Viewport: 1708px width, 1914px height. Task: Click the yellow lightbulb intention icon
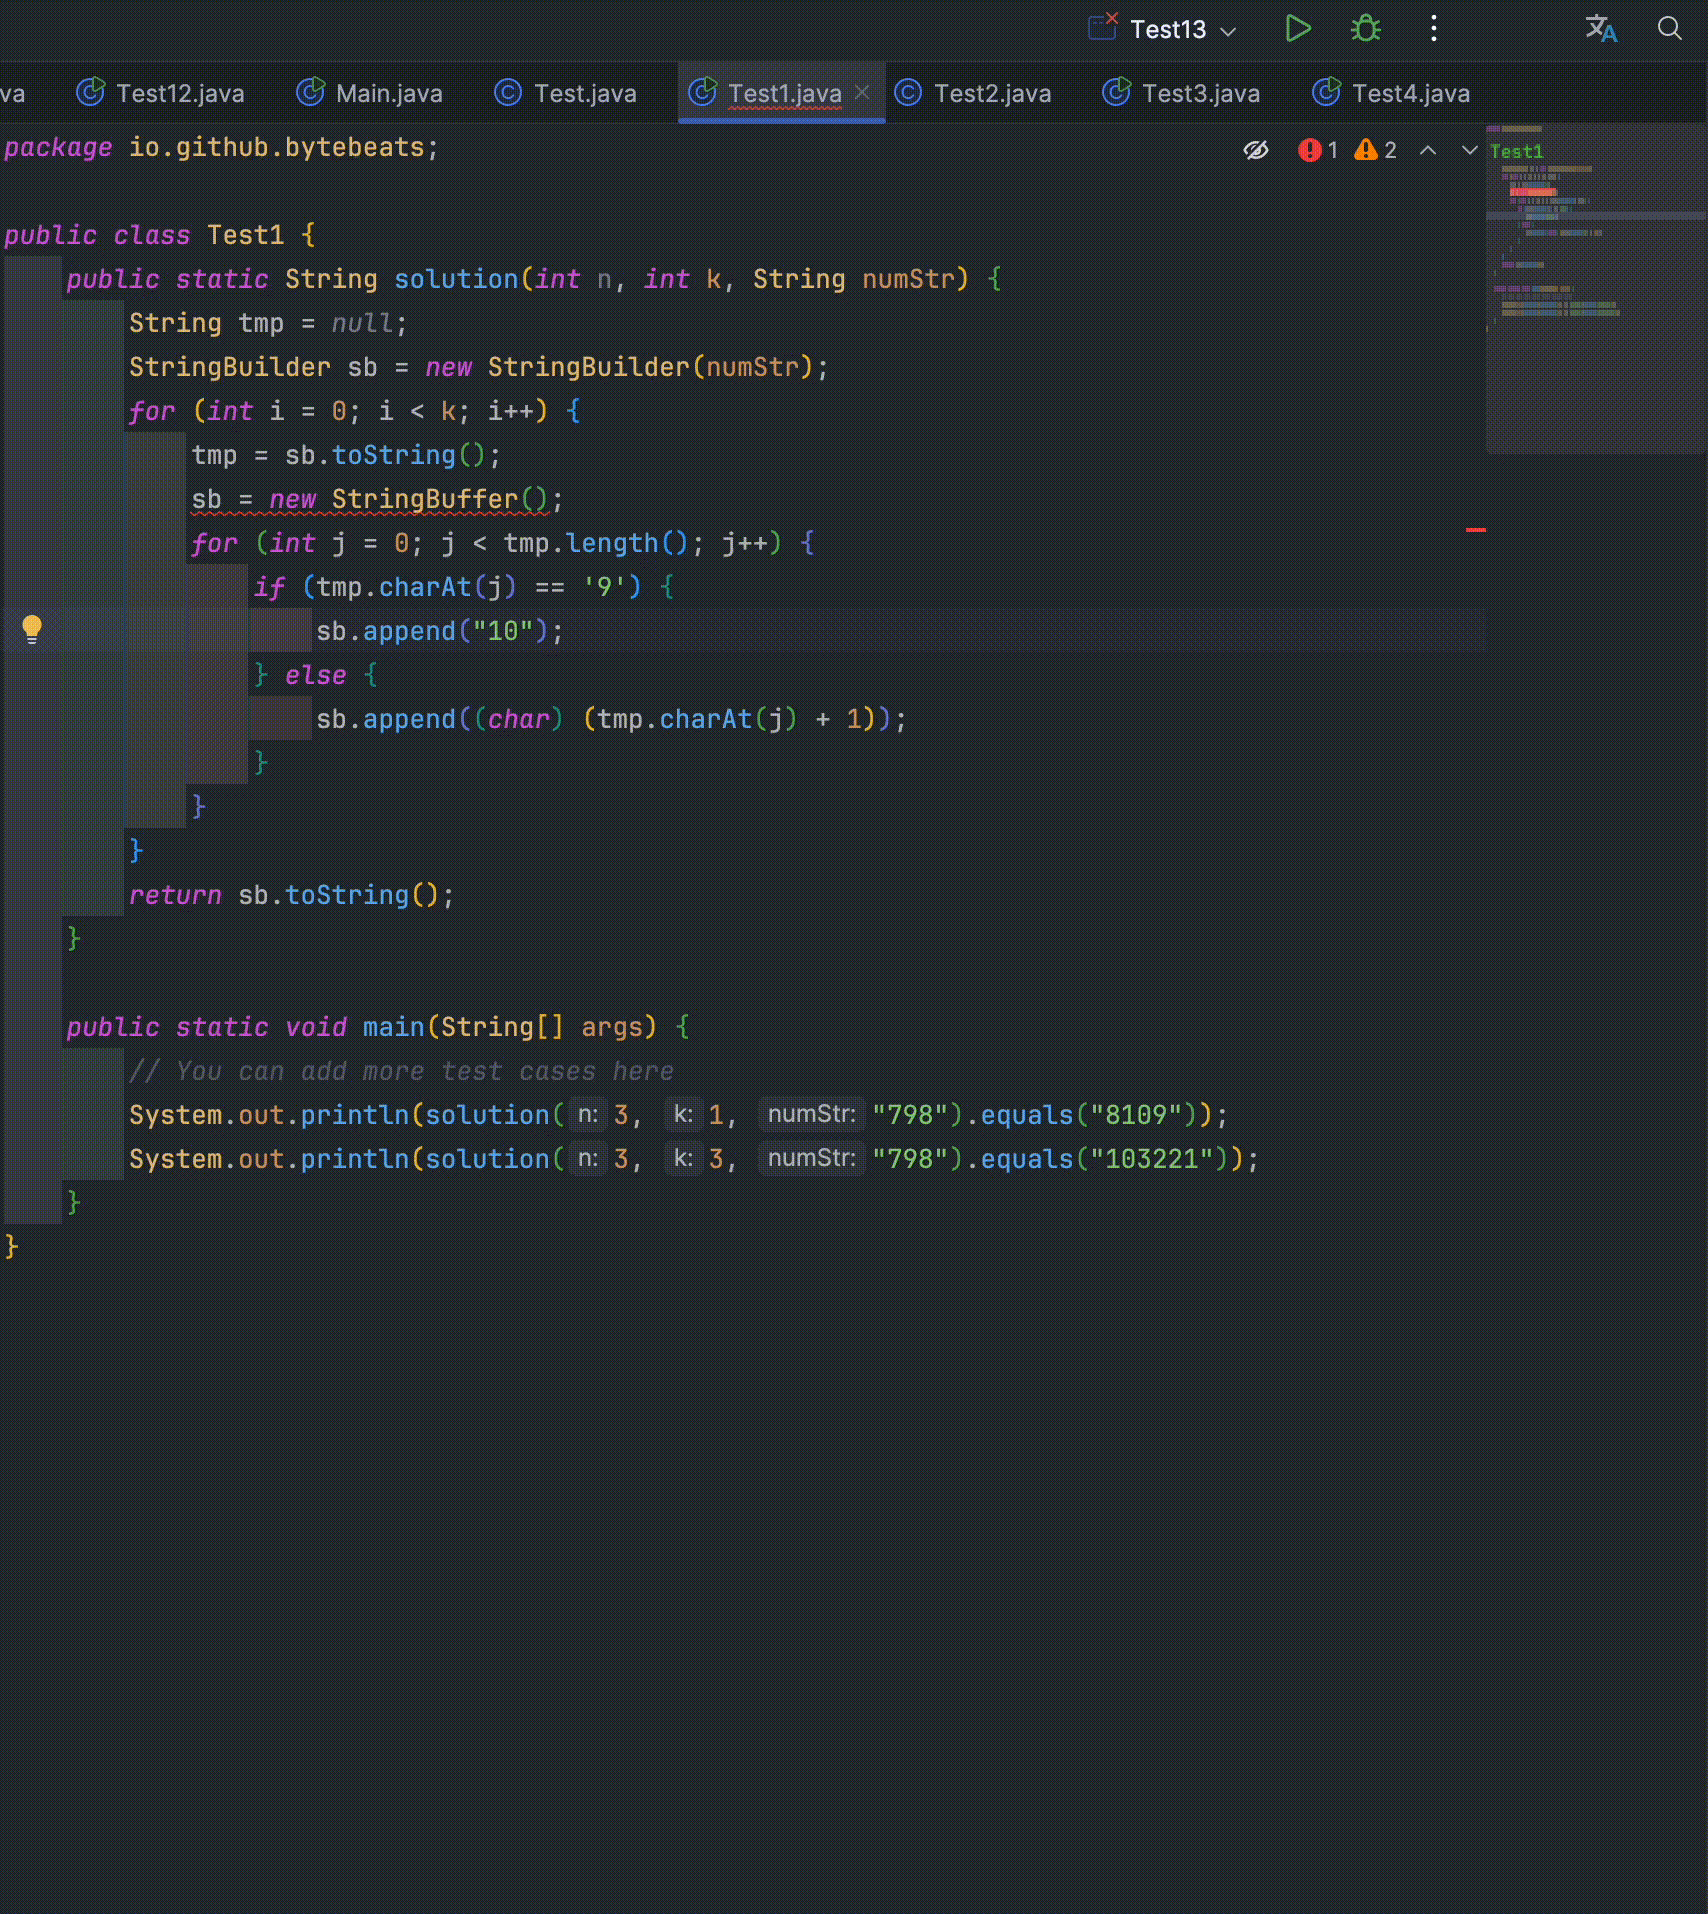33,629
